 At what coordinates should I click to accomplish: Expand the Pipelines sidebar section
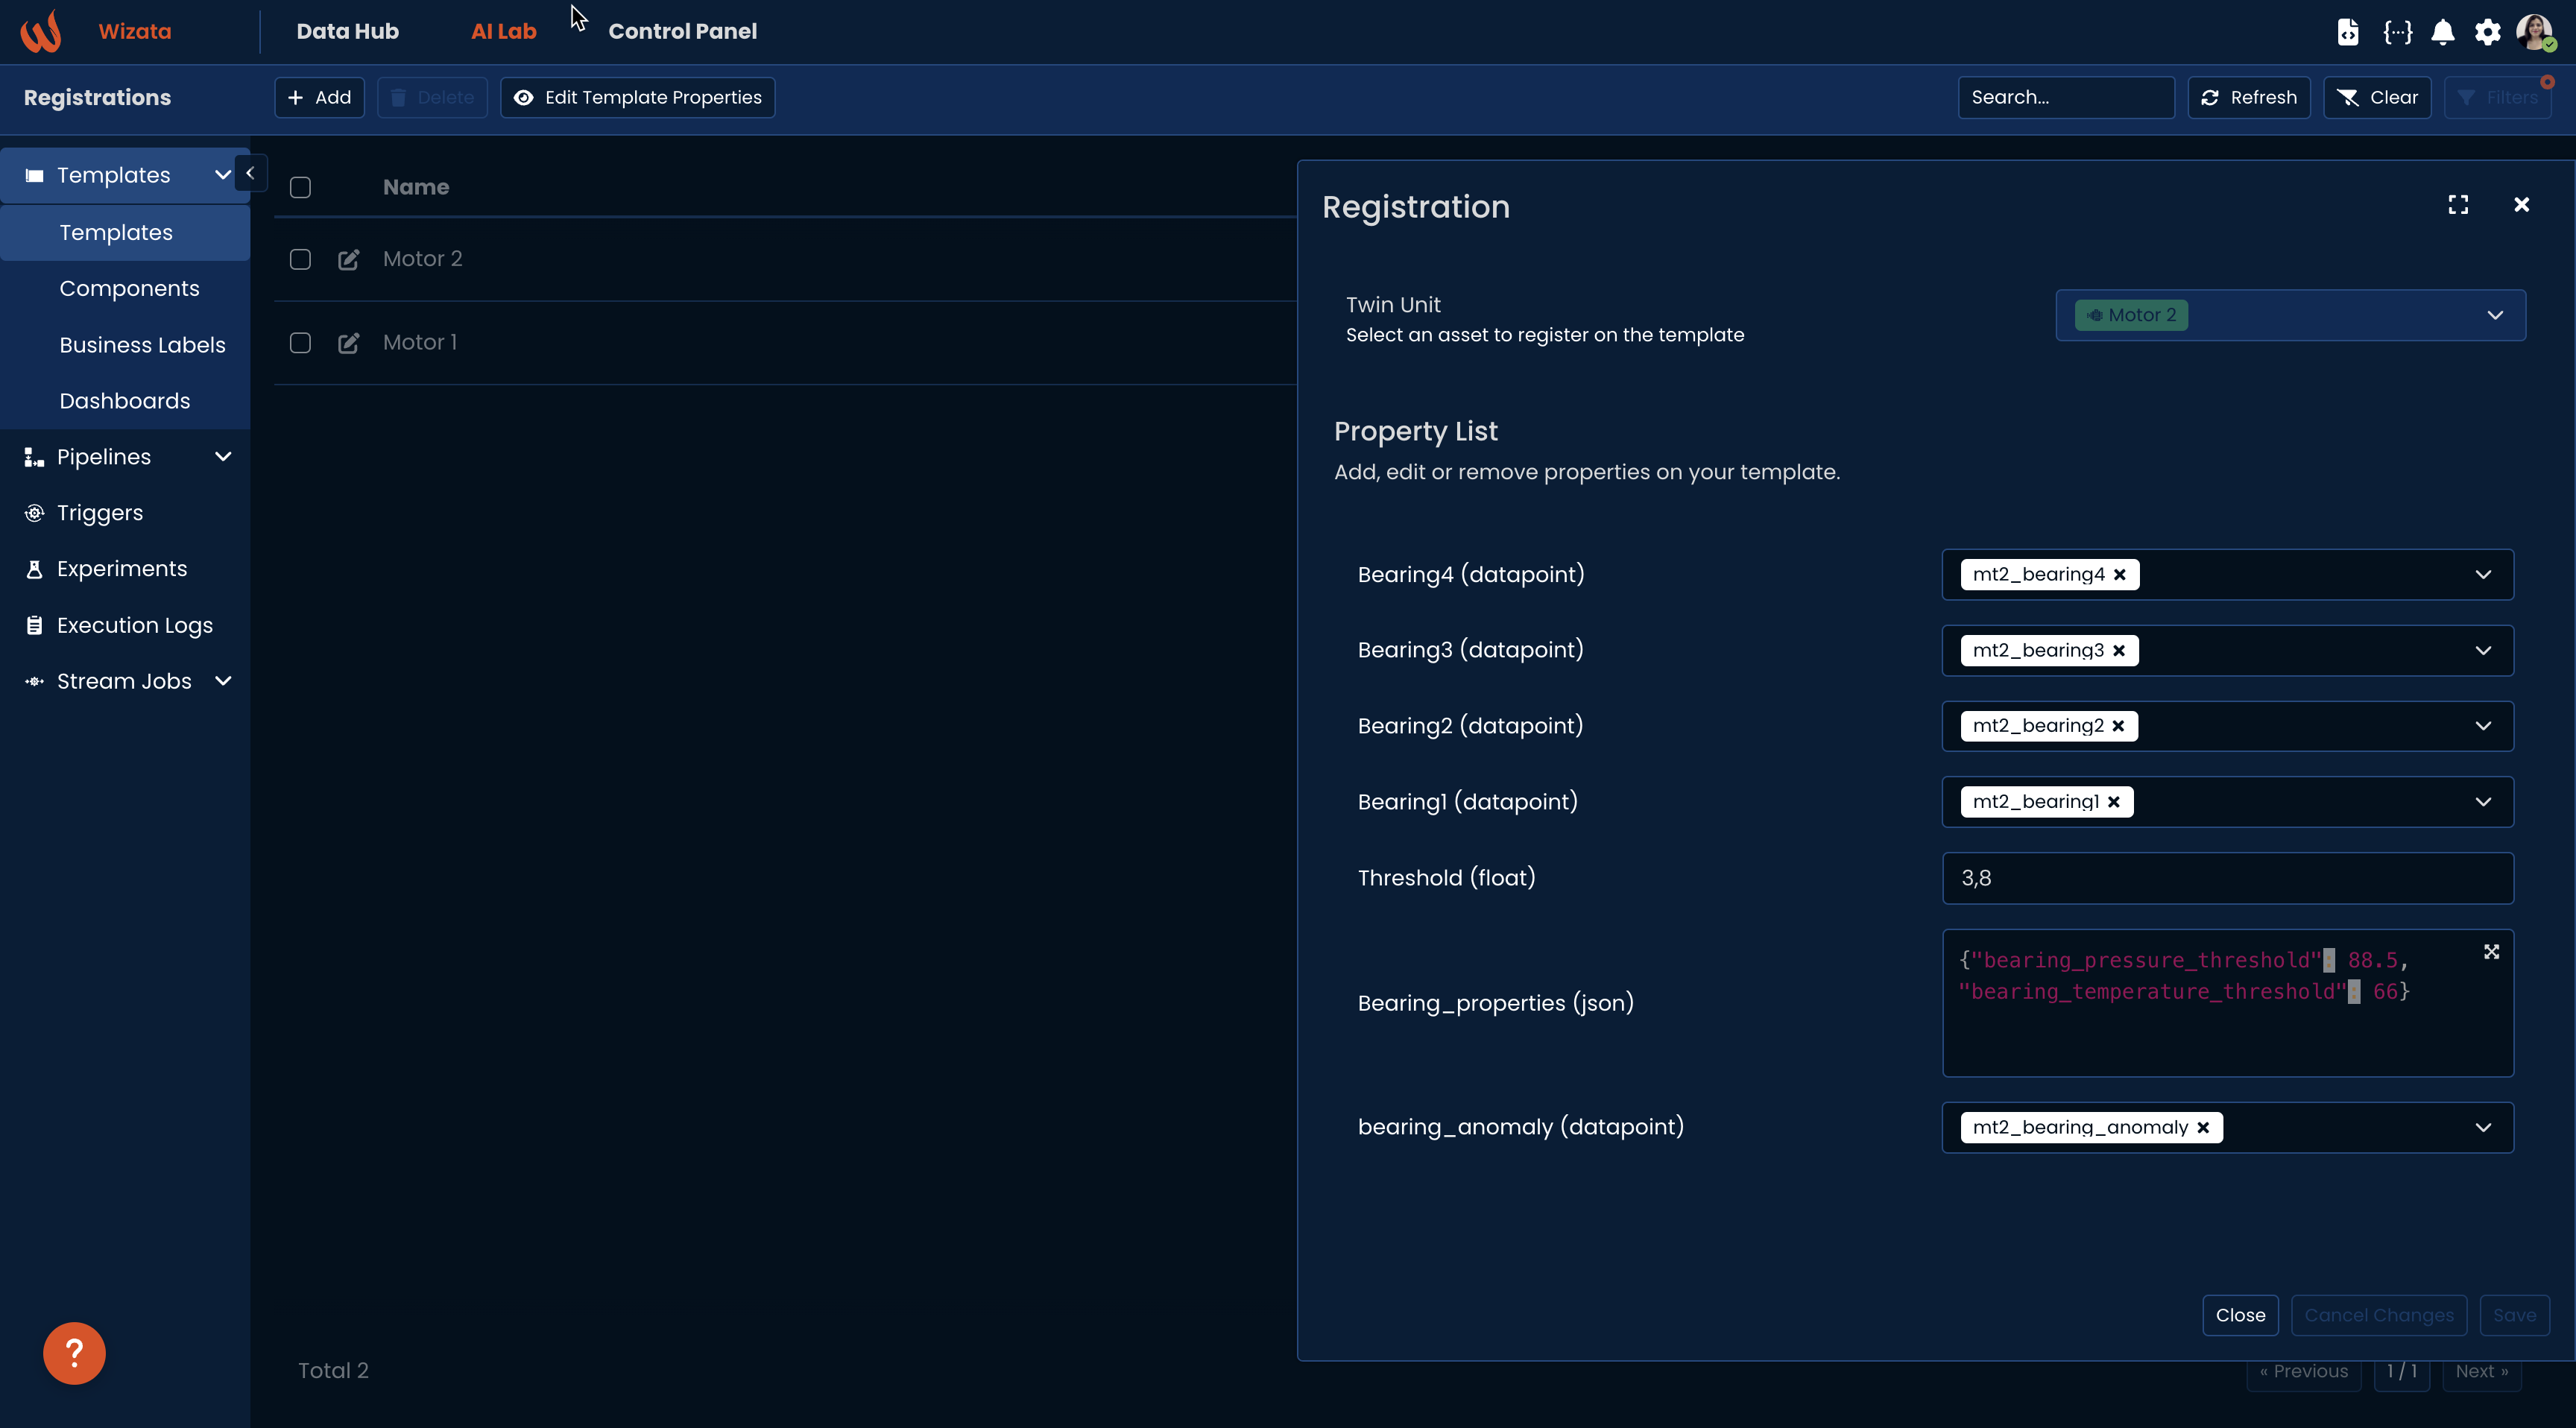(x=223, y=457)
